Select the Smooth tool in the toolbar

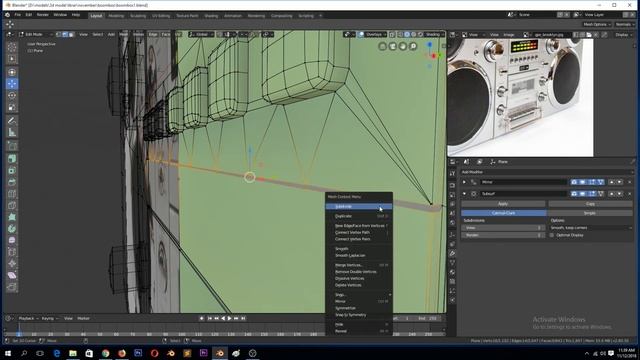coord(12,240)
